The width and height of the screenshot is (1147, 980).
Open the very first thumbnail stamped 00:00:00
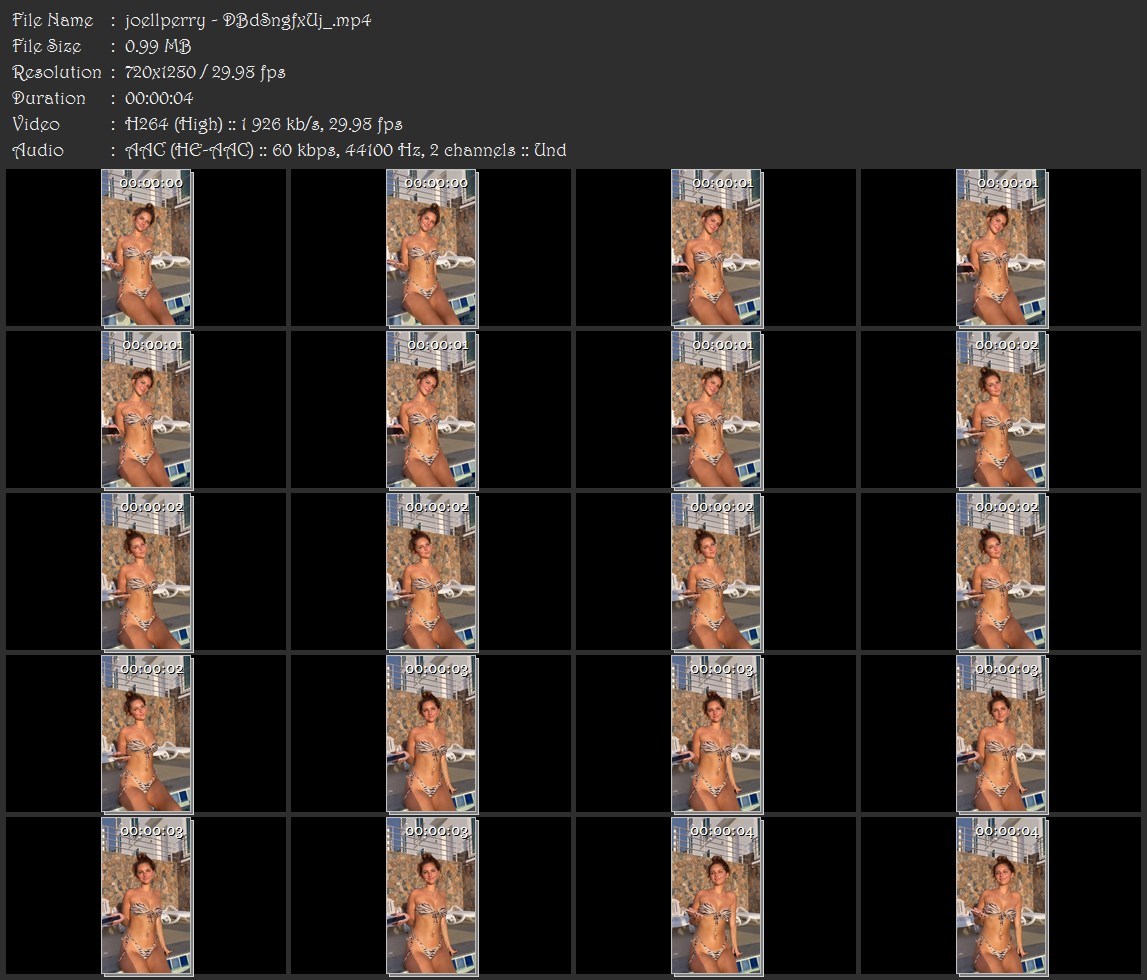(x=146, y=247)
